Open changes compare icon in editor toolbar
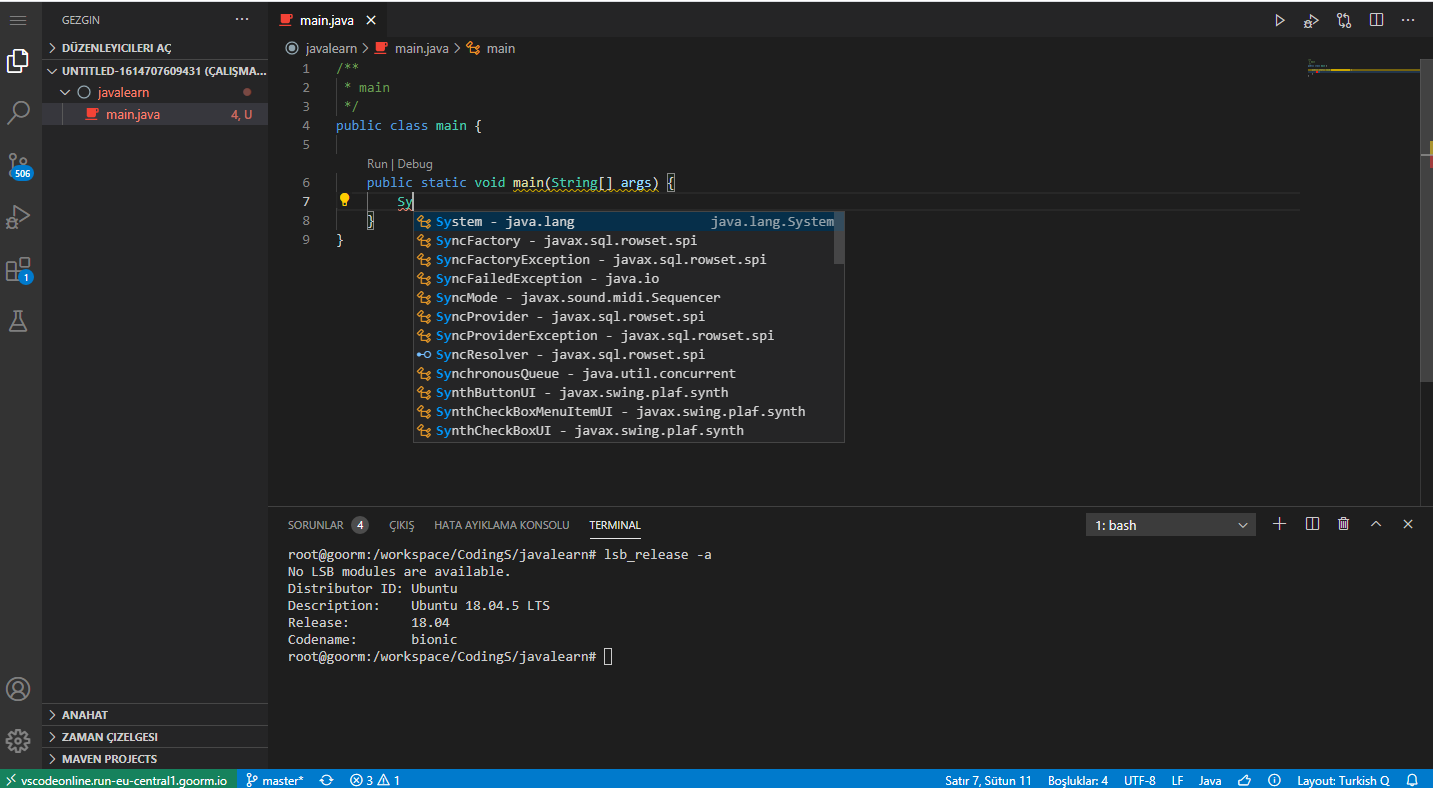1433x788 pixels. pyautogui.click(x=1344, y=20)
